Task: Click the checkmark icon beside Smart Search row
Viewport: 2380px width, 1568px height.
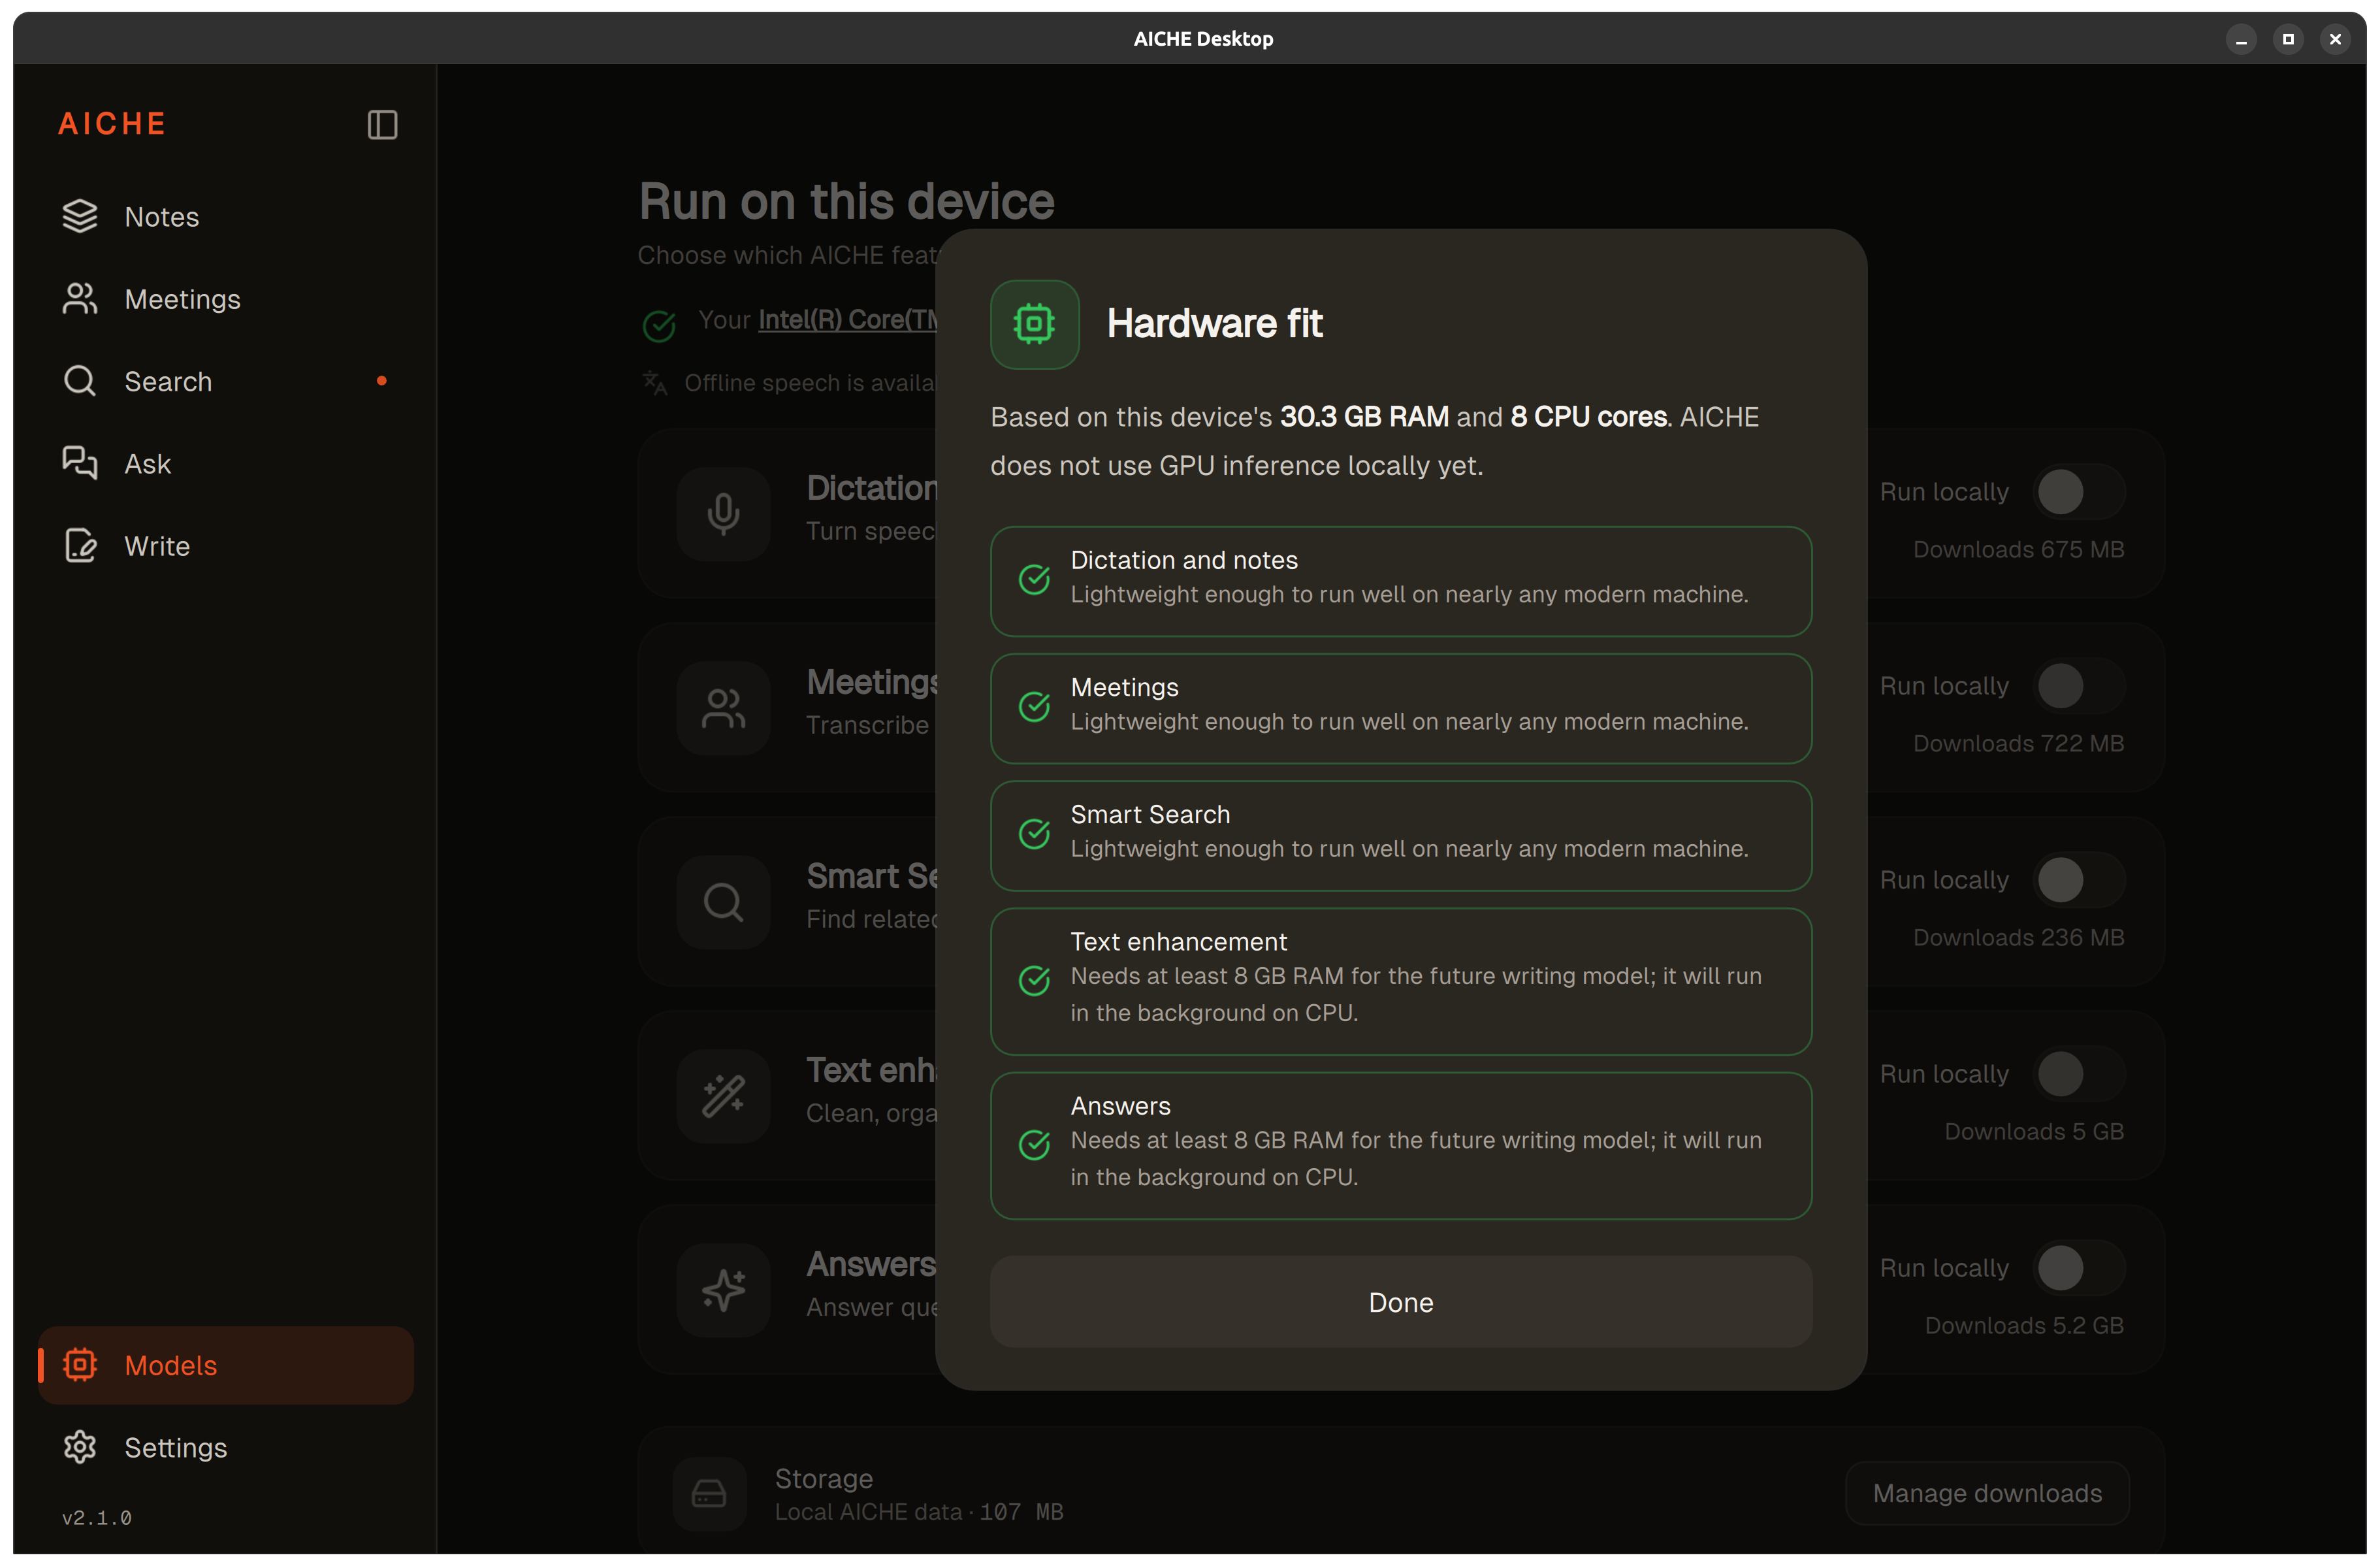Action: point(1034,833)
